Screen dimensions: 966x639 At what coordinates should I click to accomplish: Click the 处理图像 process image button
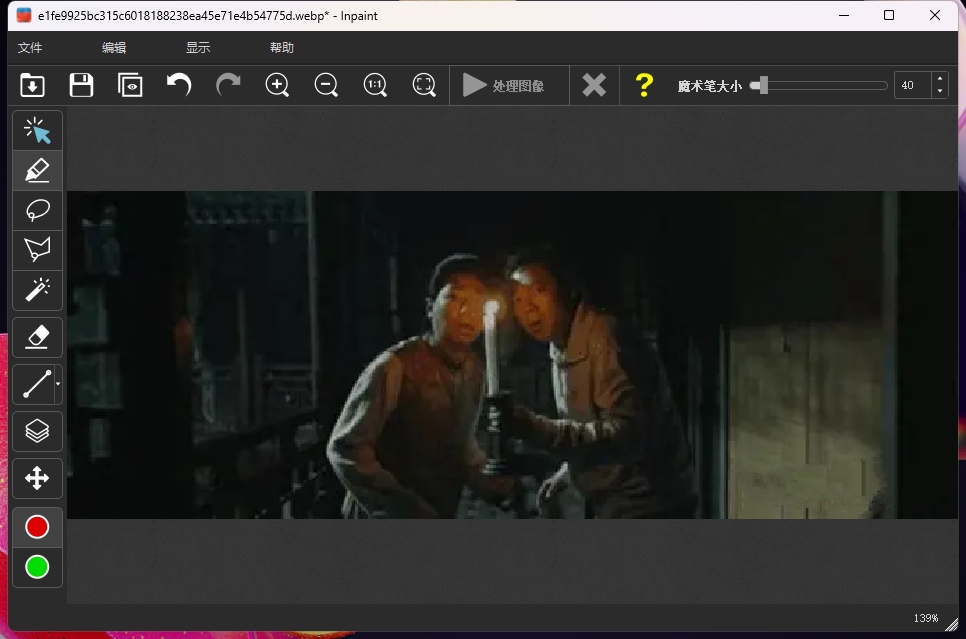pos(509,86)
